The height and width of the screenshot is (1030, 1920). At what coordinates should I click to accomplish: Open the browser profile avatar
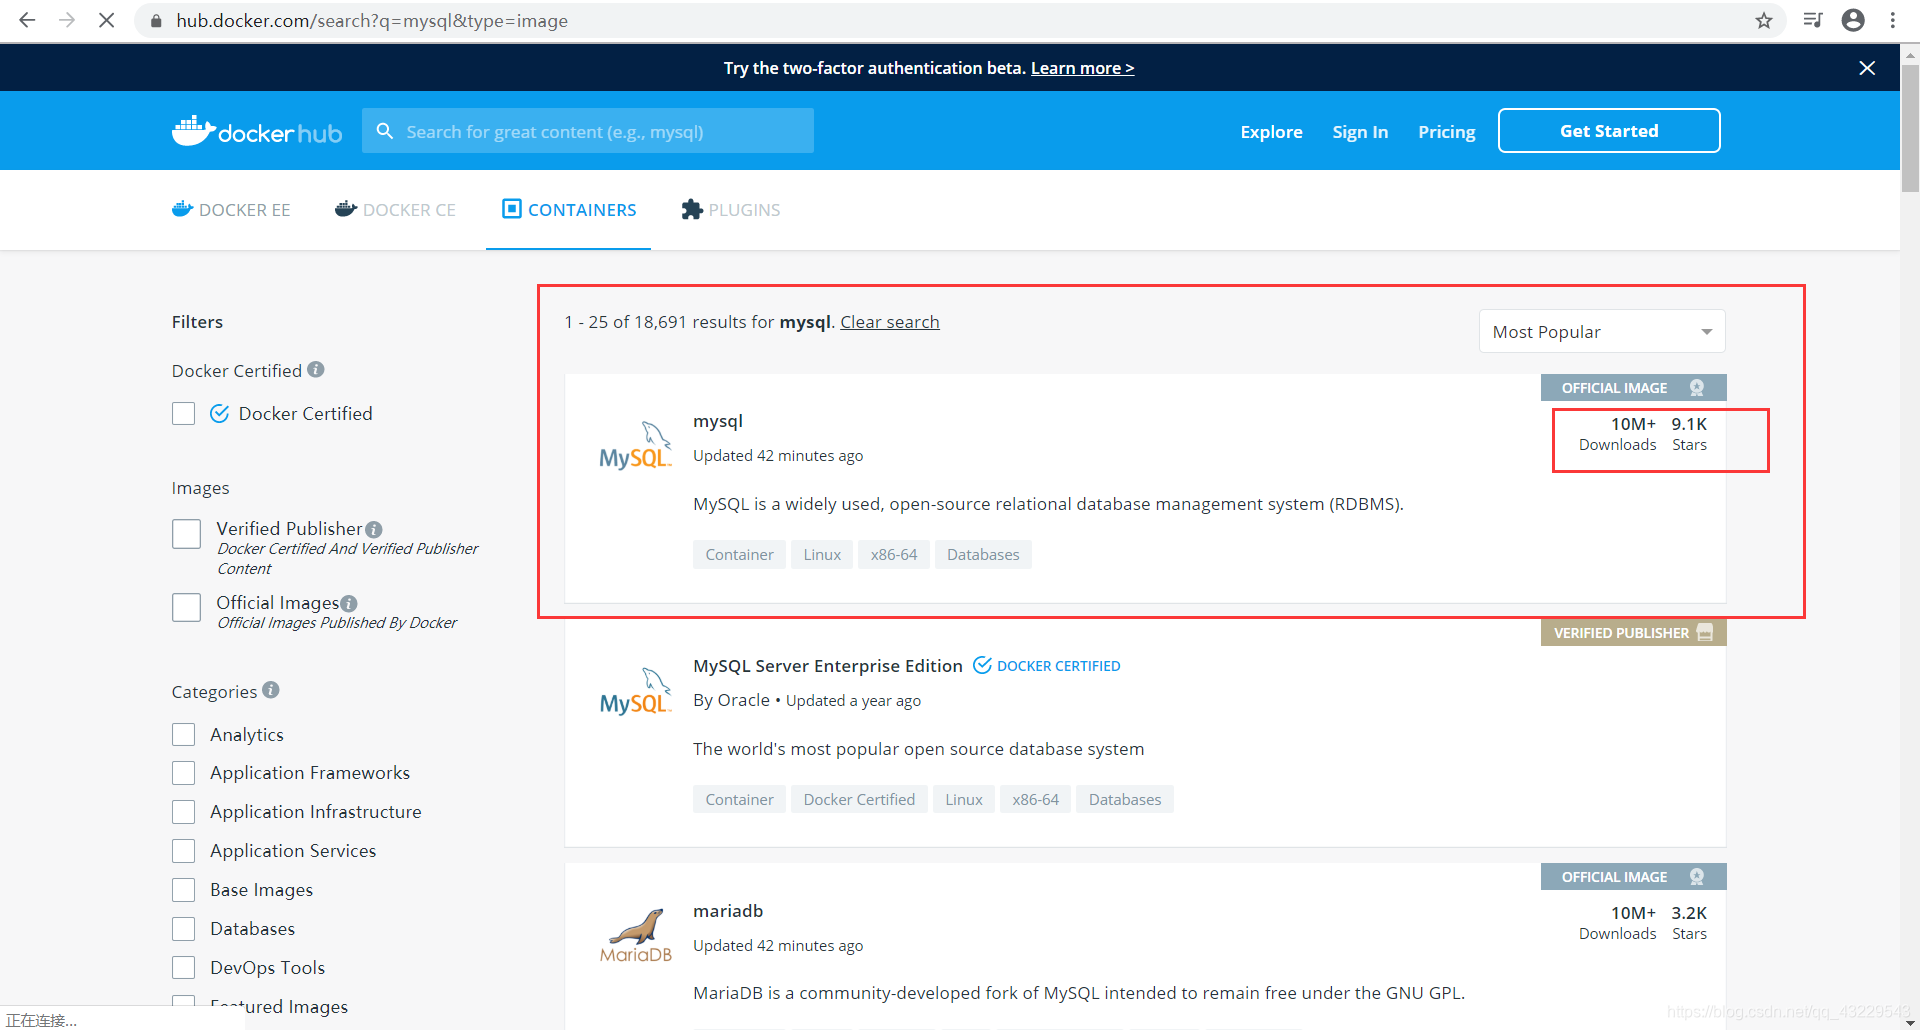tap(1853, 20)
